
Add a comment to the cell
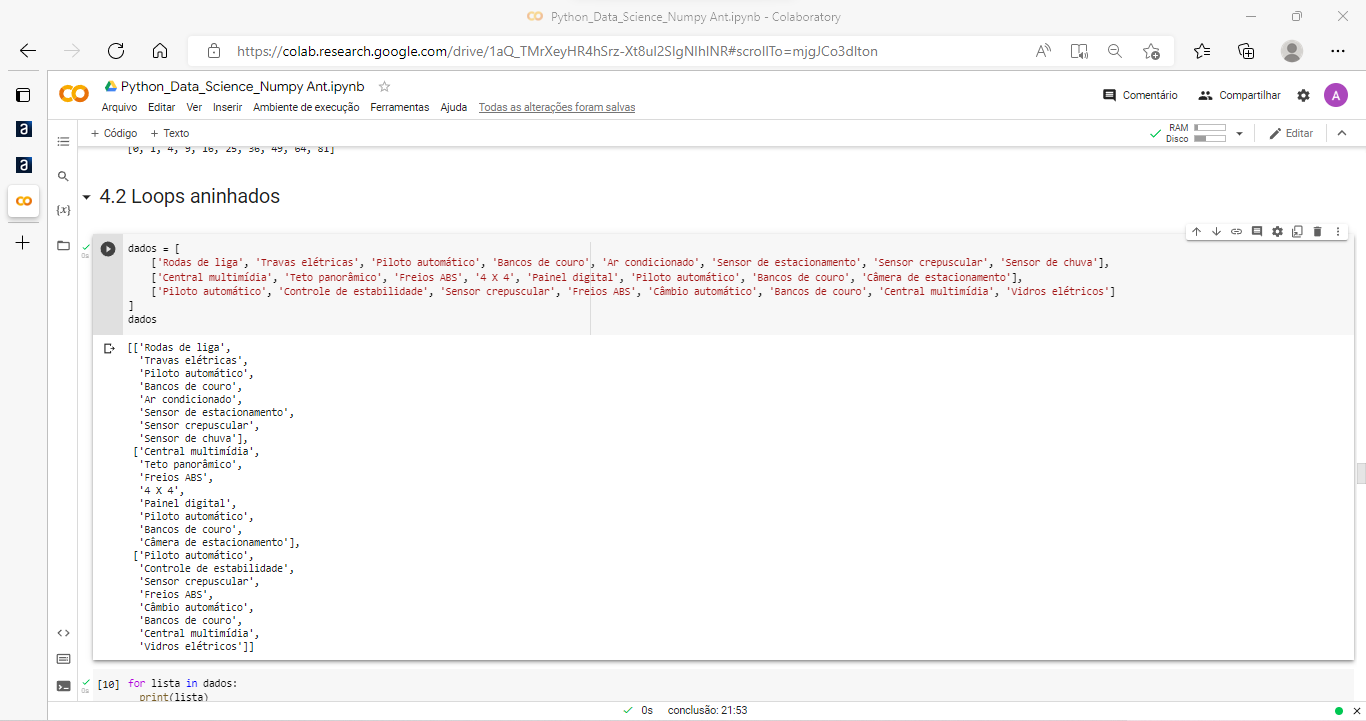click(1257, 232)
